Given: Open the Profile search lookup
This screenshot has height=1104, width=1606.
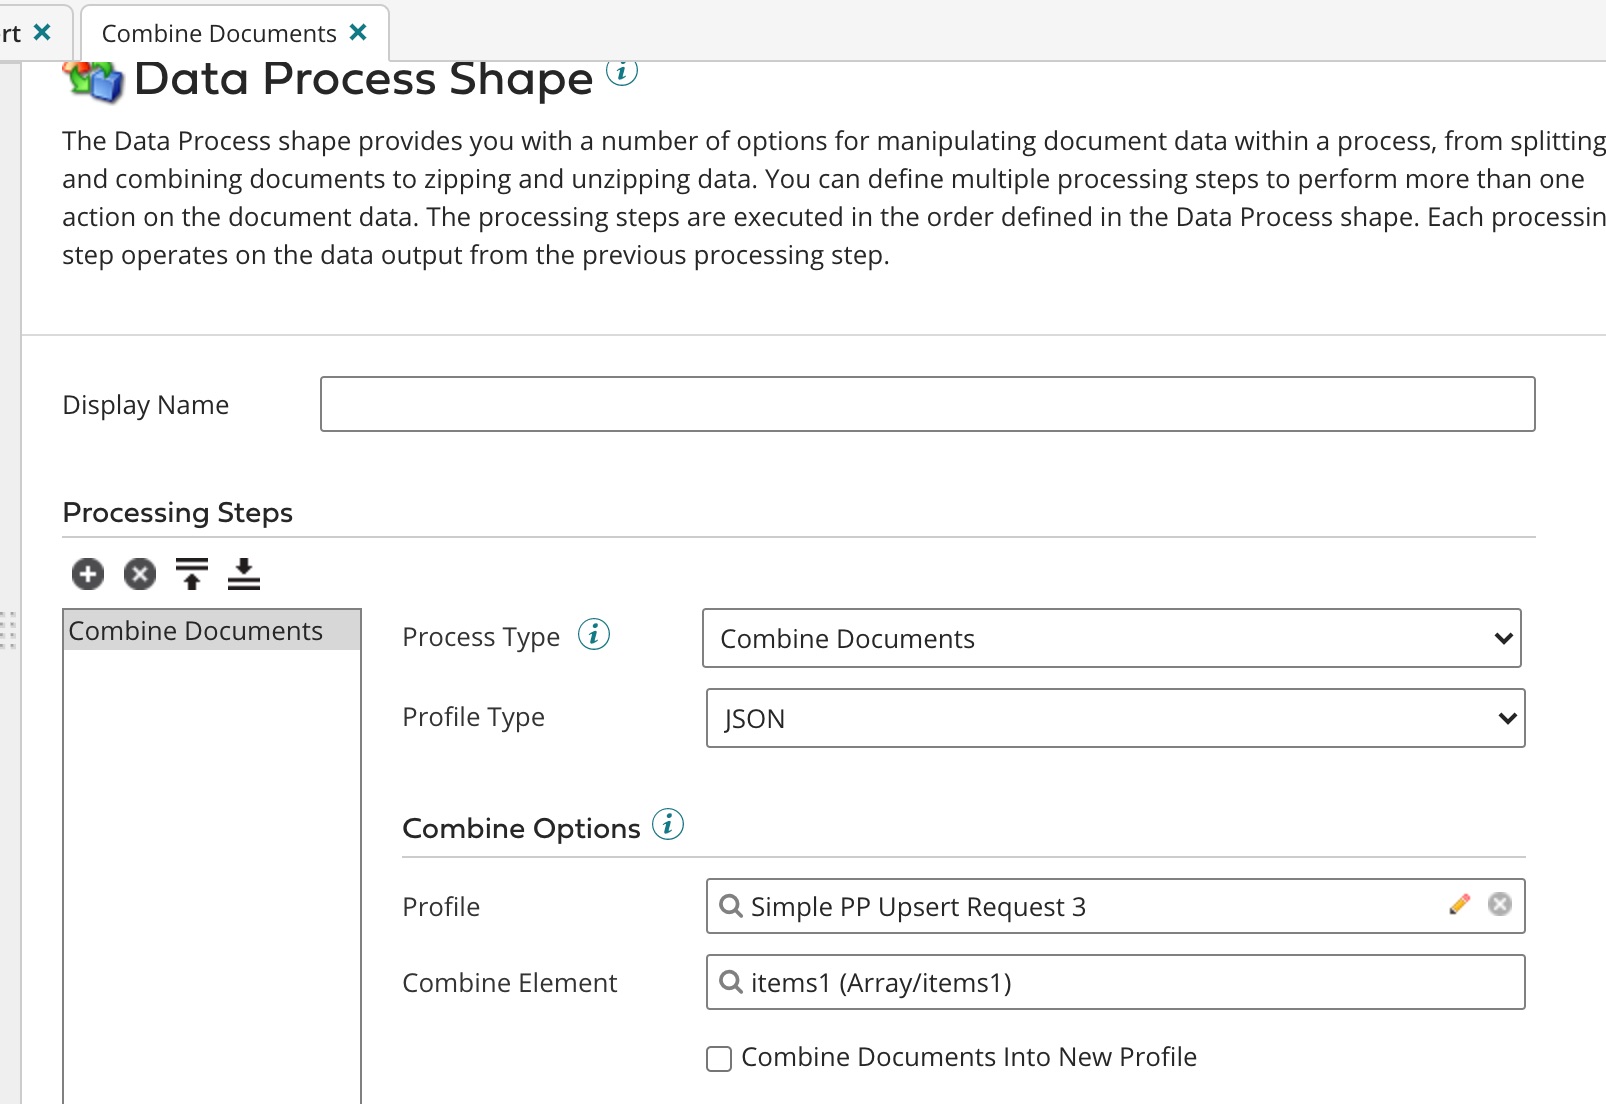Looking at the screenshot, I should [729, 907].
